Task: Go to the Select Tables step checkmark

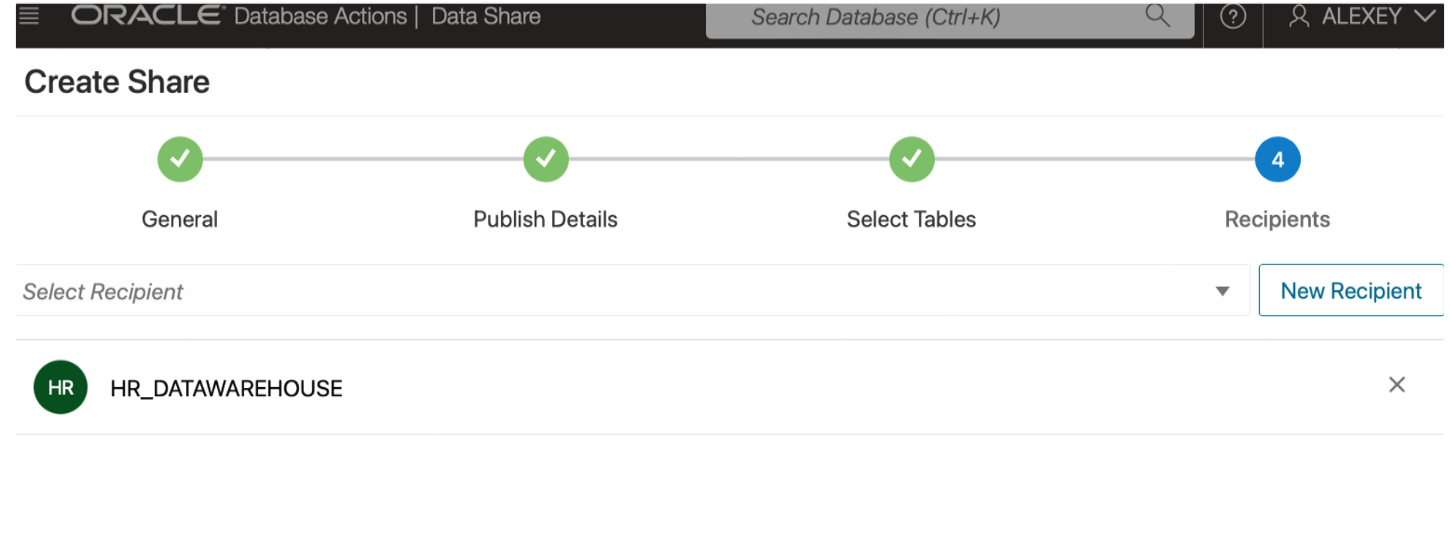Action: click(x=912, y=159)
